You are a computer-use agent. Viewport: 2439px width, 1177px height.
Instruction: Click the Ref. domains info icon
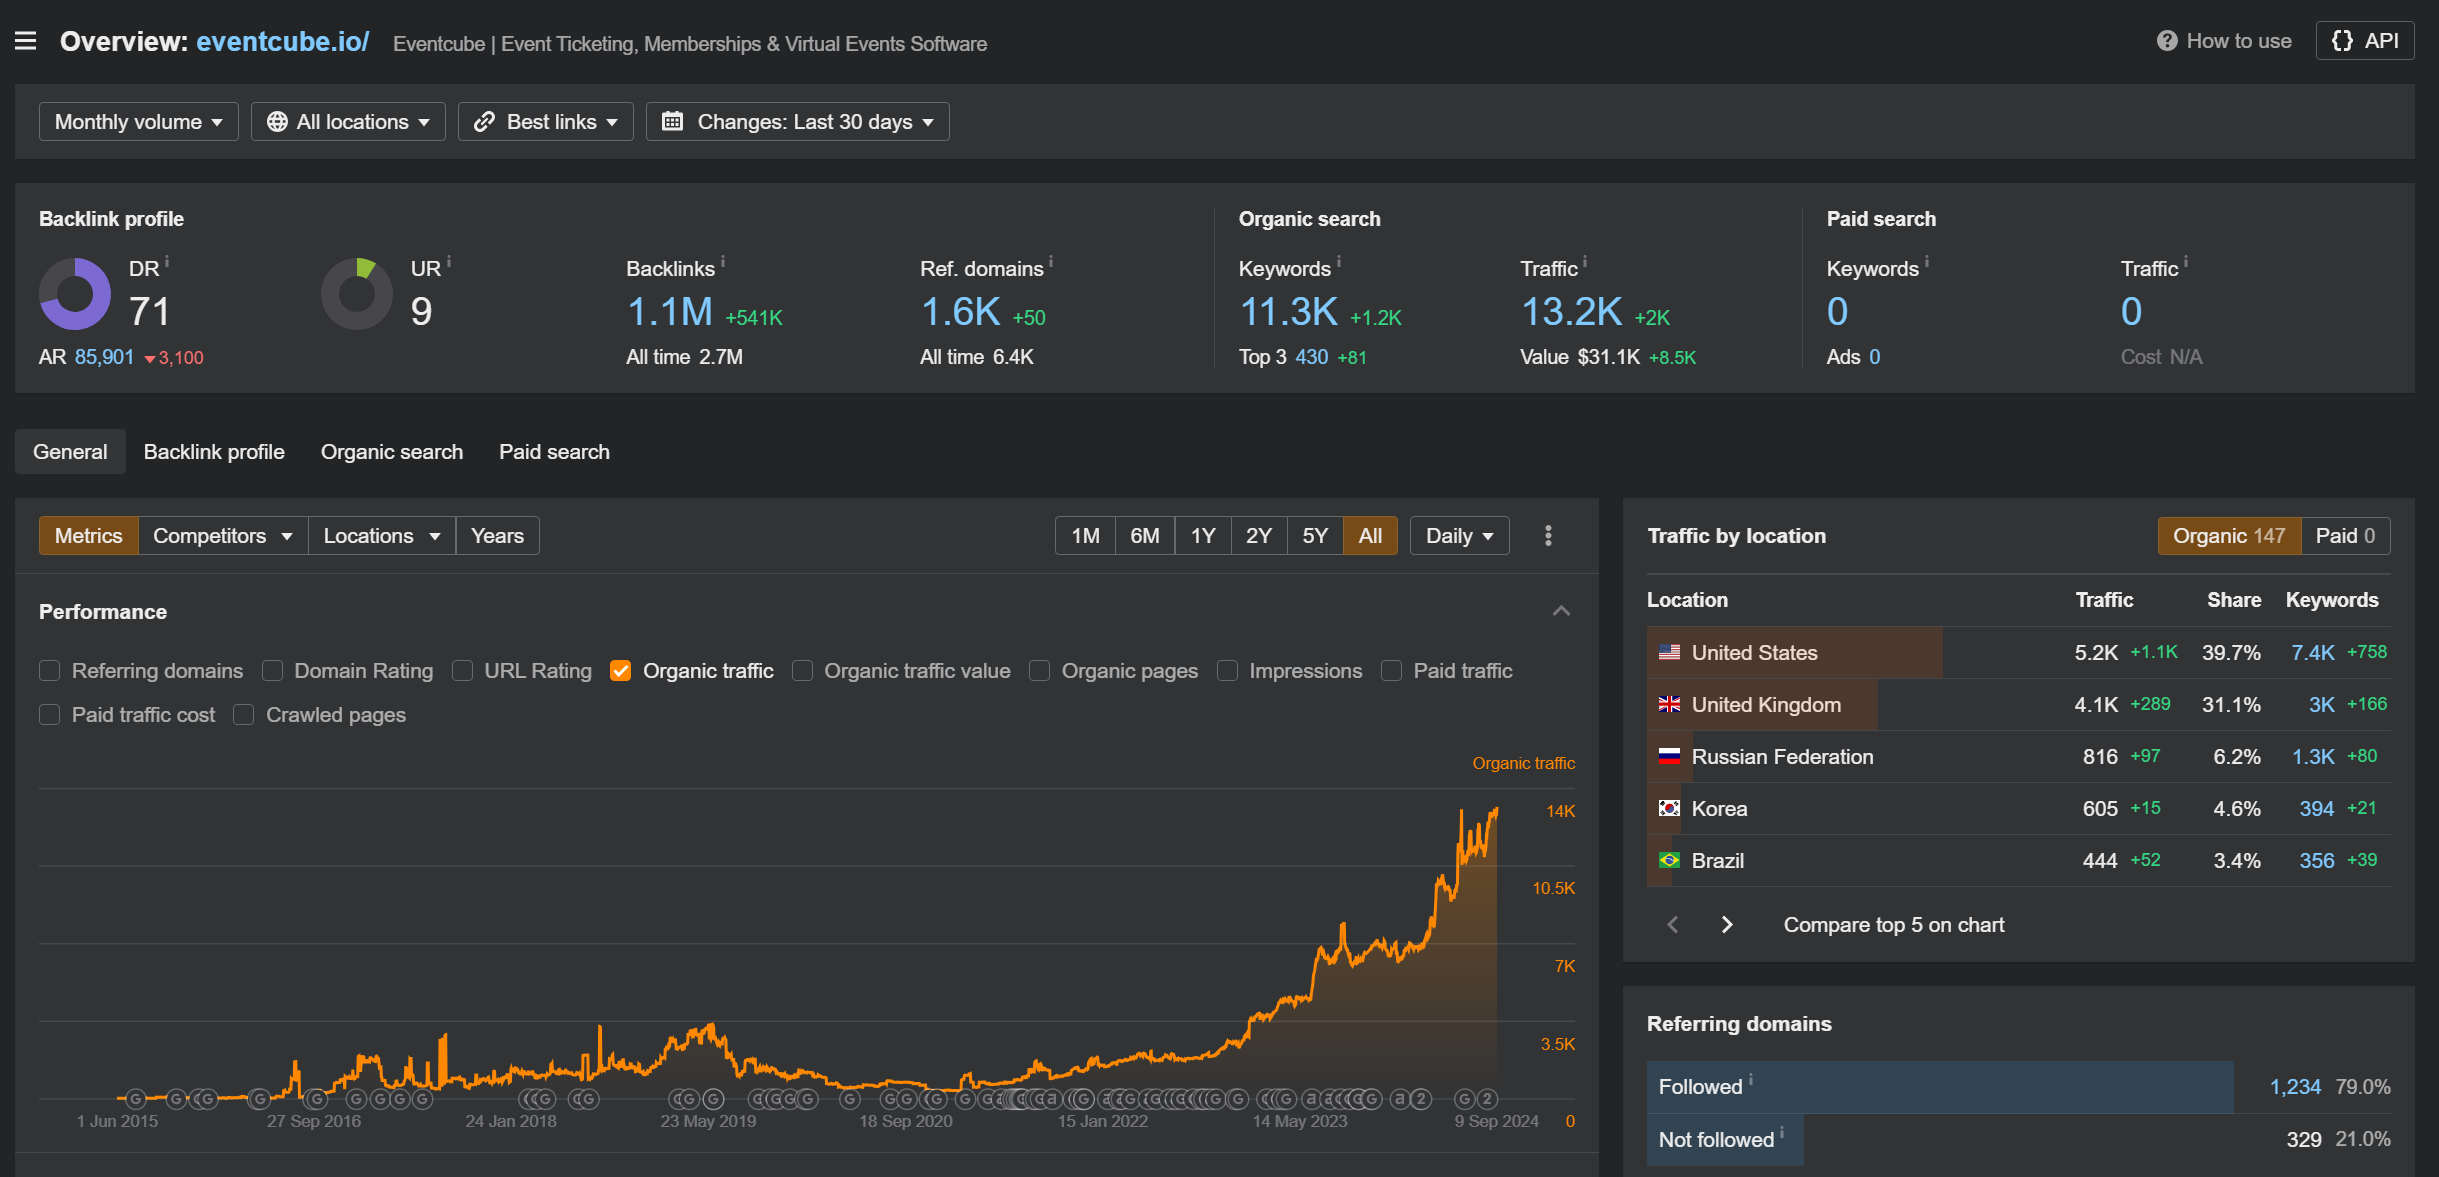pos(1051,262)
